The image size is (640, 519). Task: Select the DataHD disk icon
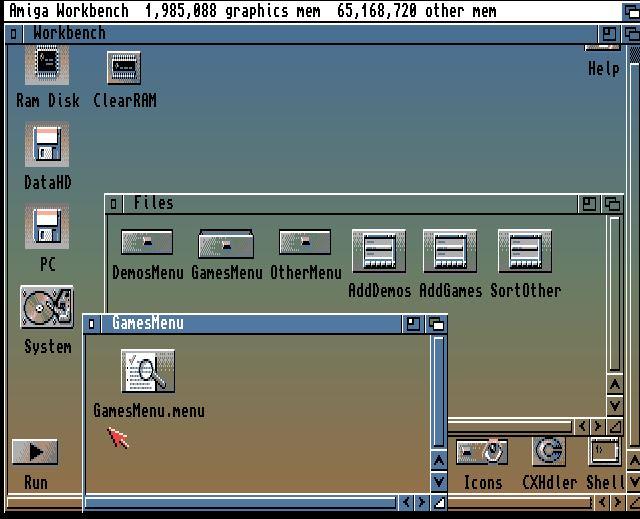(x=47, y=144)
